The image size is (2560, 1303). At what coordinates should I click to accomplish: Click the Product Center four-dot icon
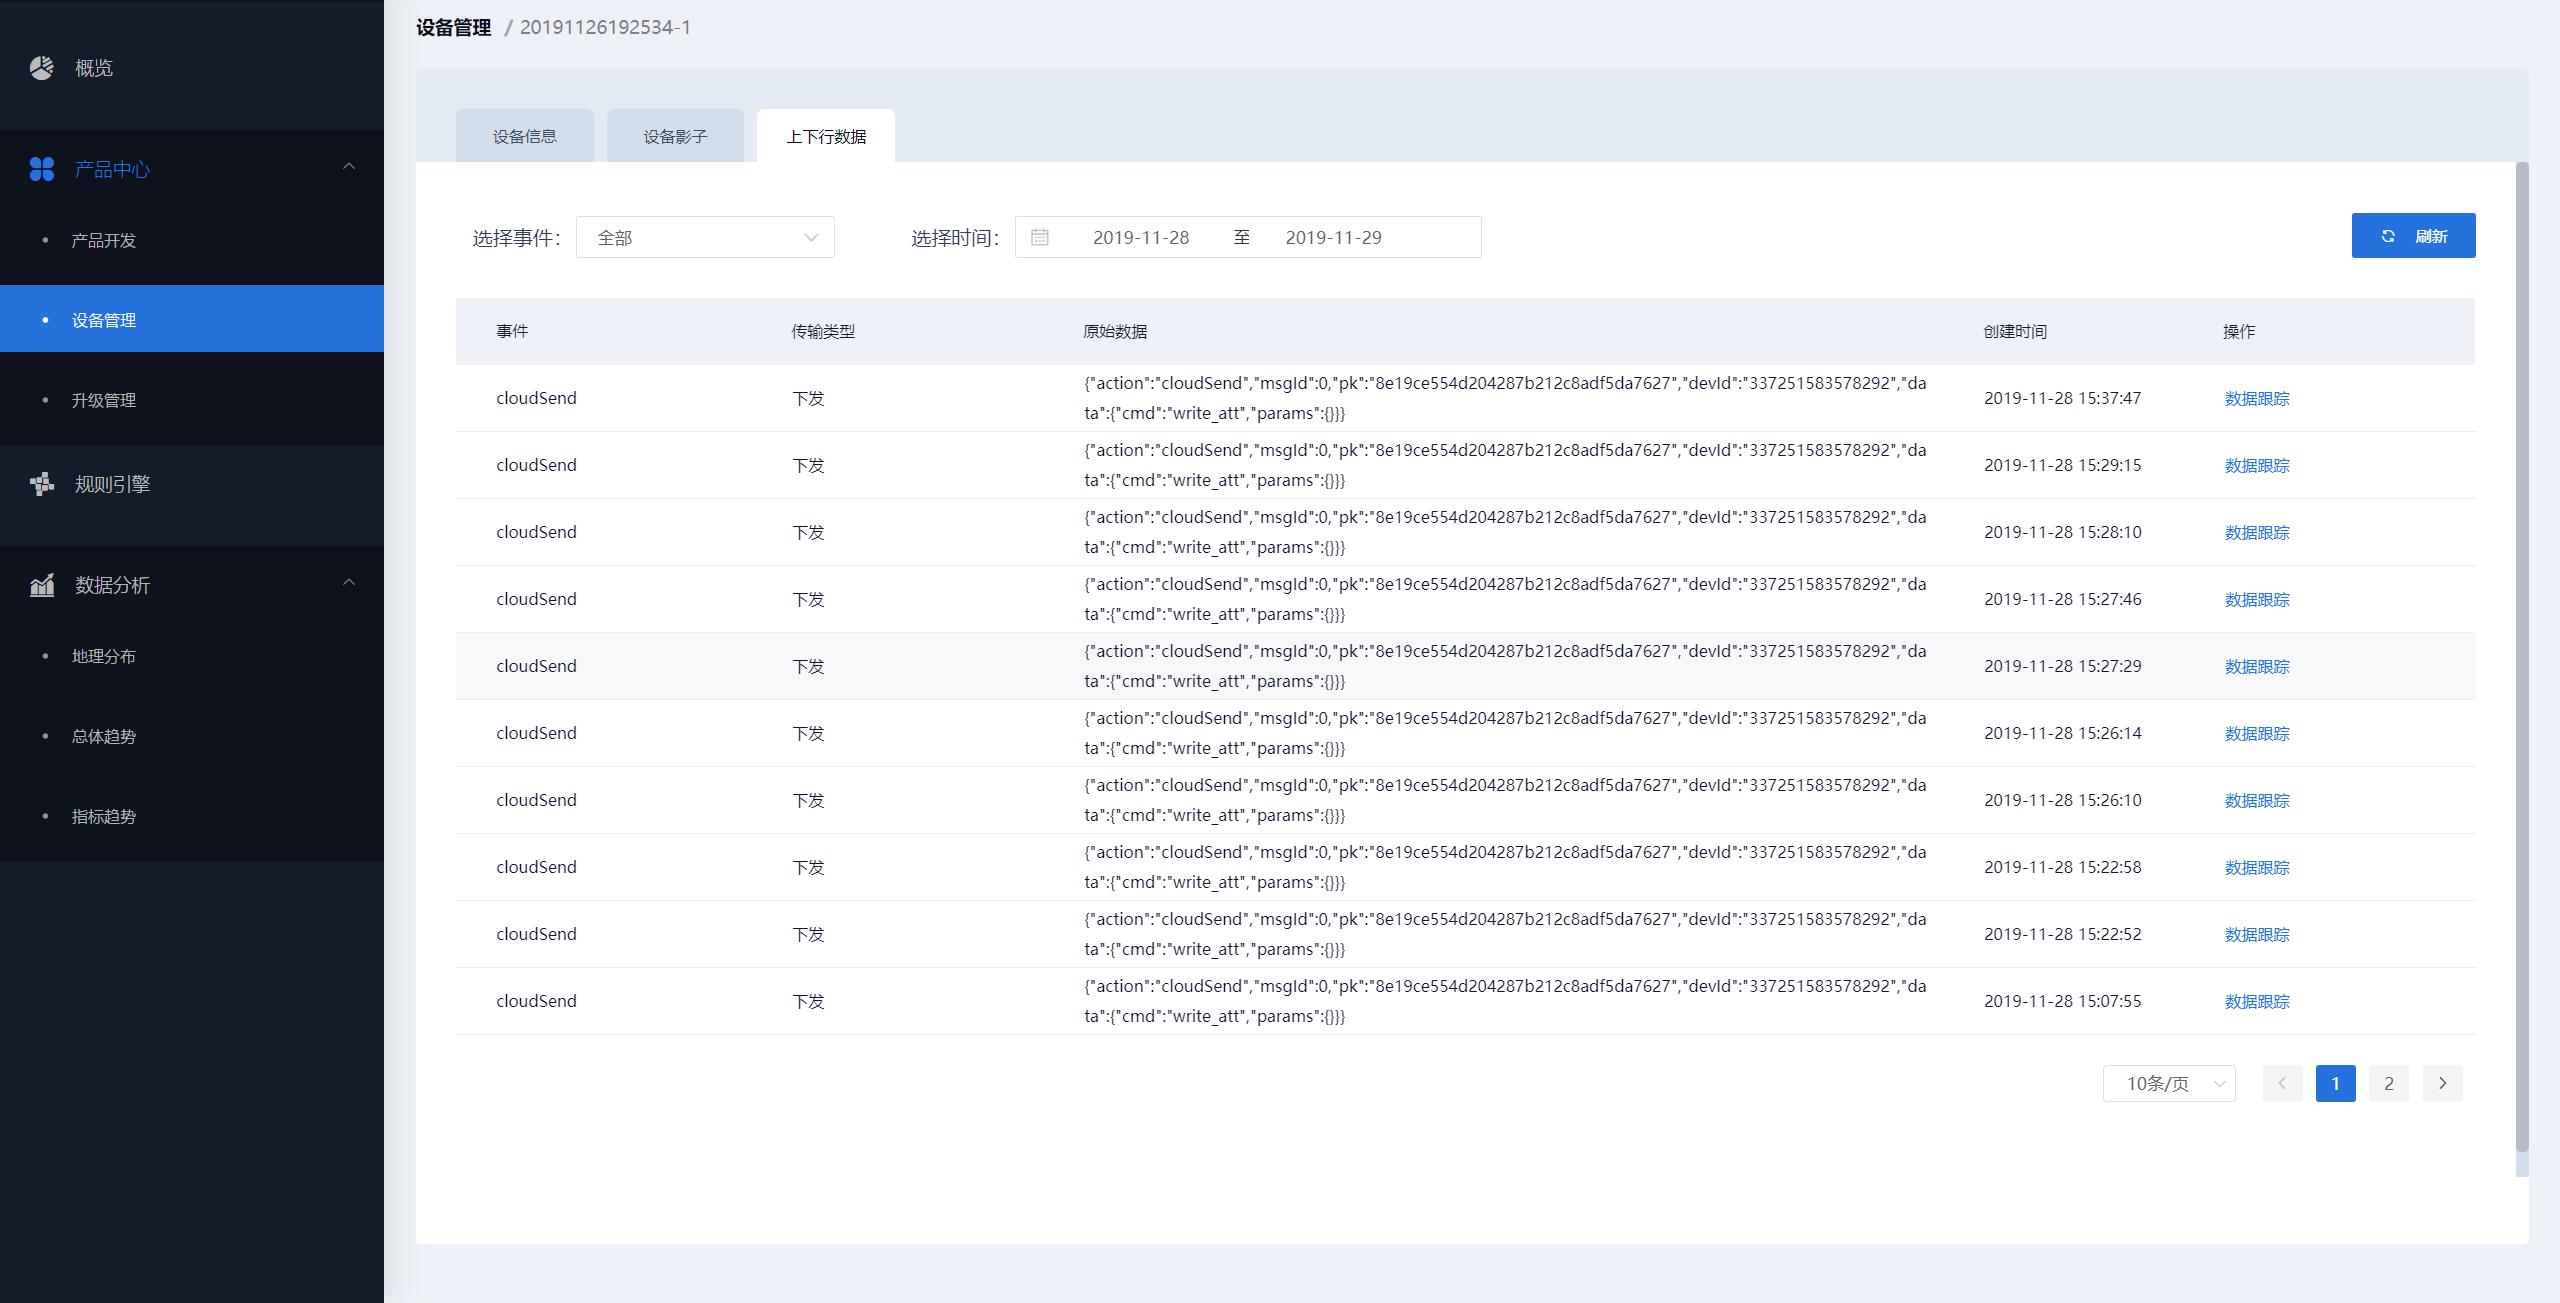[x=42, y=169]
